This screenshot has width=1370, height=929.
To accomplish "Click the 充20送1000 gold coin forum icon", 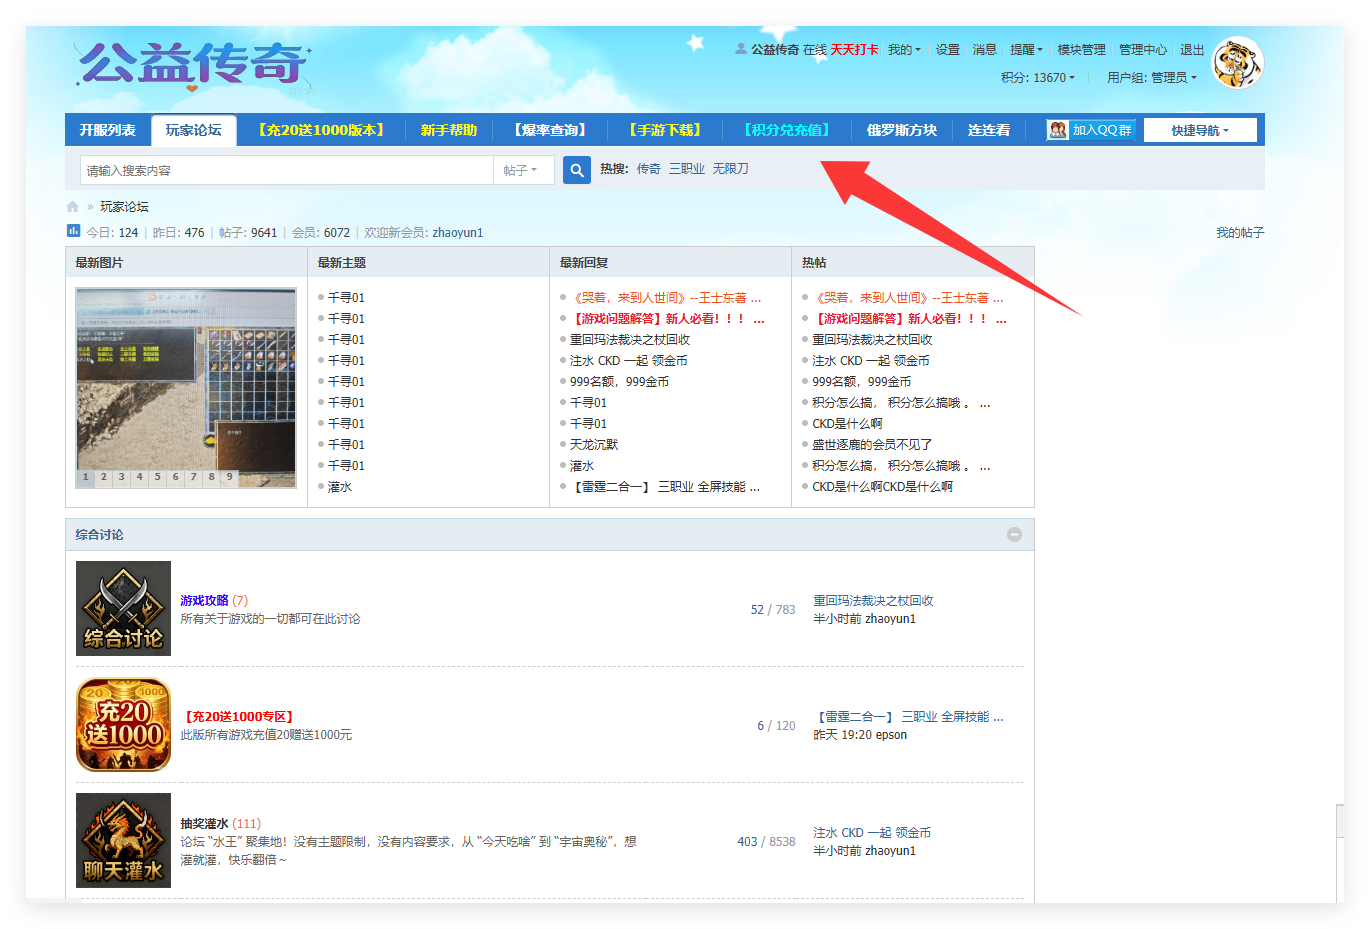I will [123, 724].
